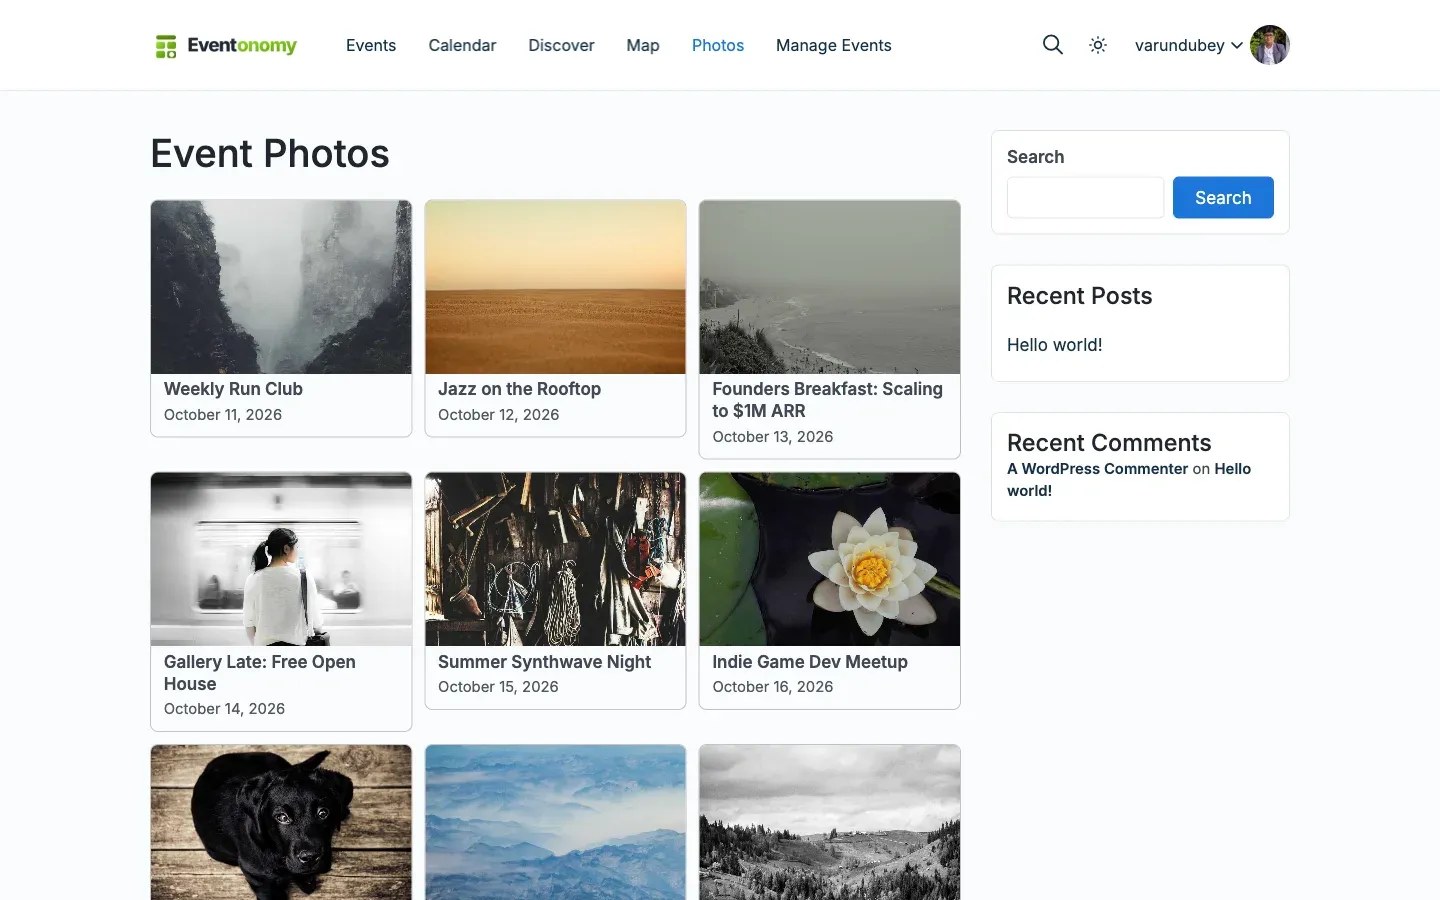
Task: Click the October 13, 2026 date
Action: (773, 437)
